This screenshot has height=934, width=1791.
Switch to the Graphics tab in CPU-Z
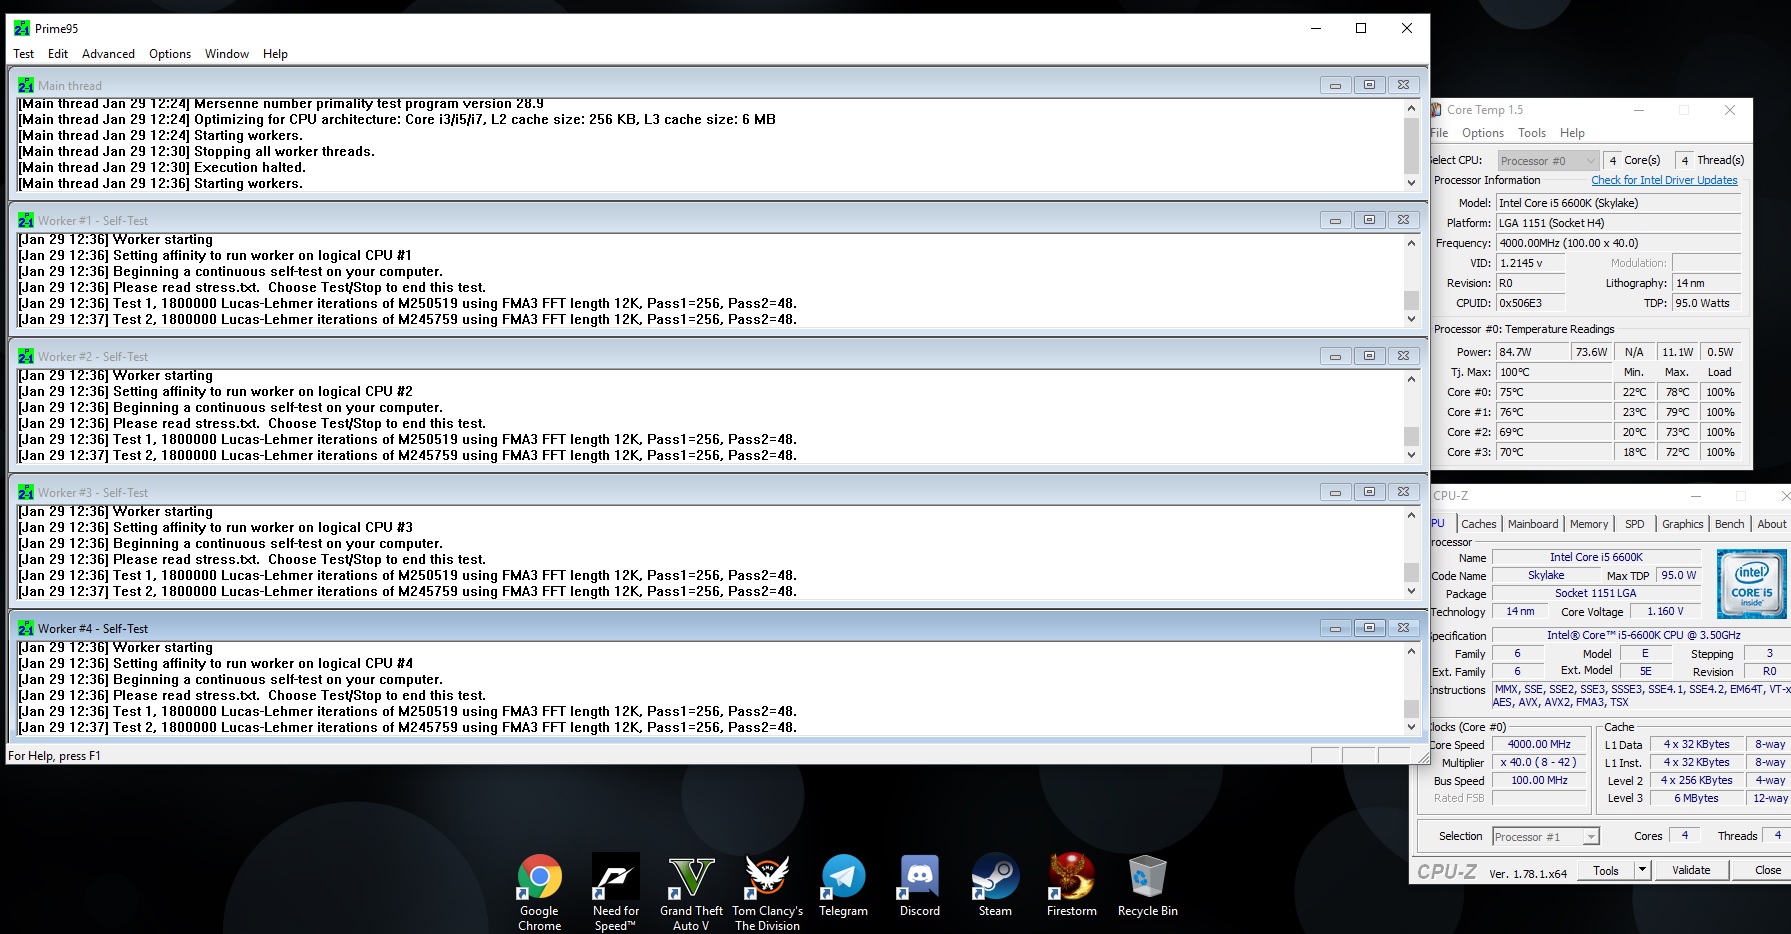pos(1683,524)
